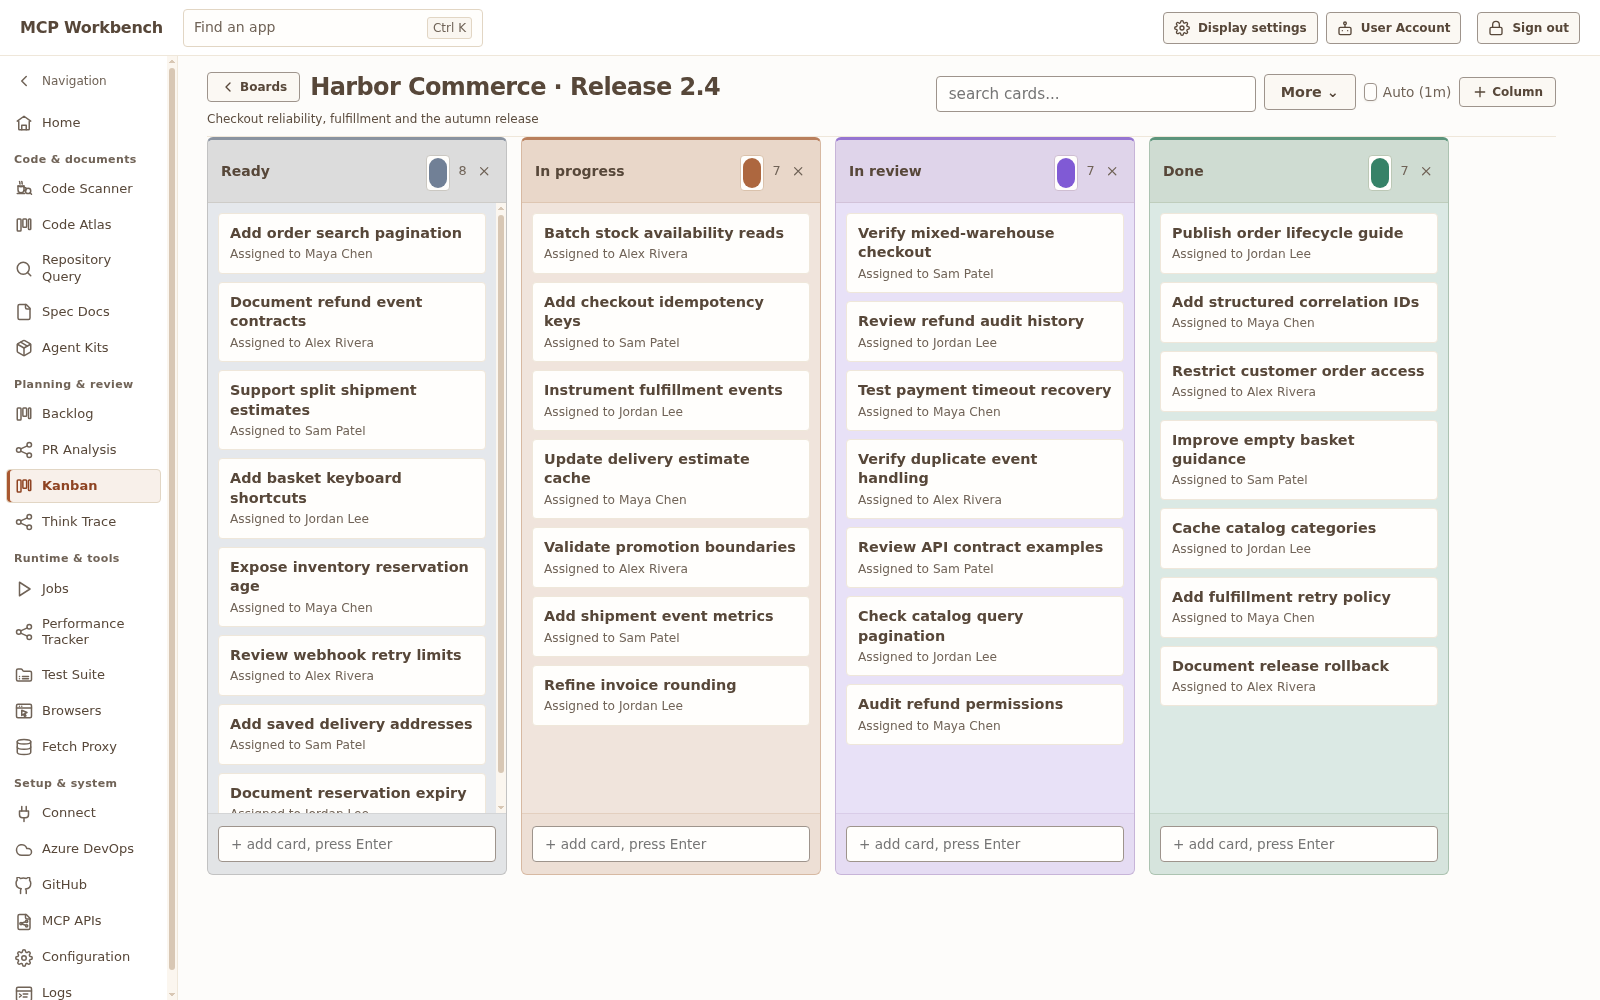Go to Home in the sidebar

click(84, 122)
